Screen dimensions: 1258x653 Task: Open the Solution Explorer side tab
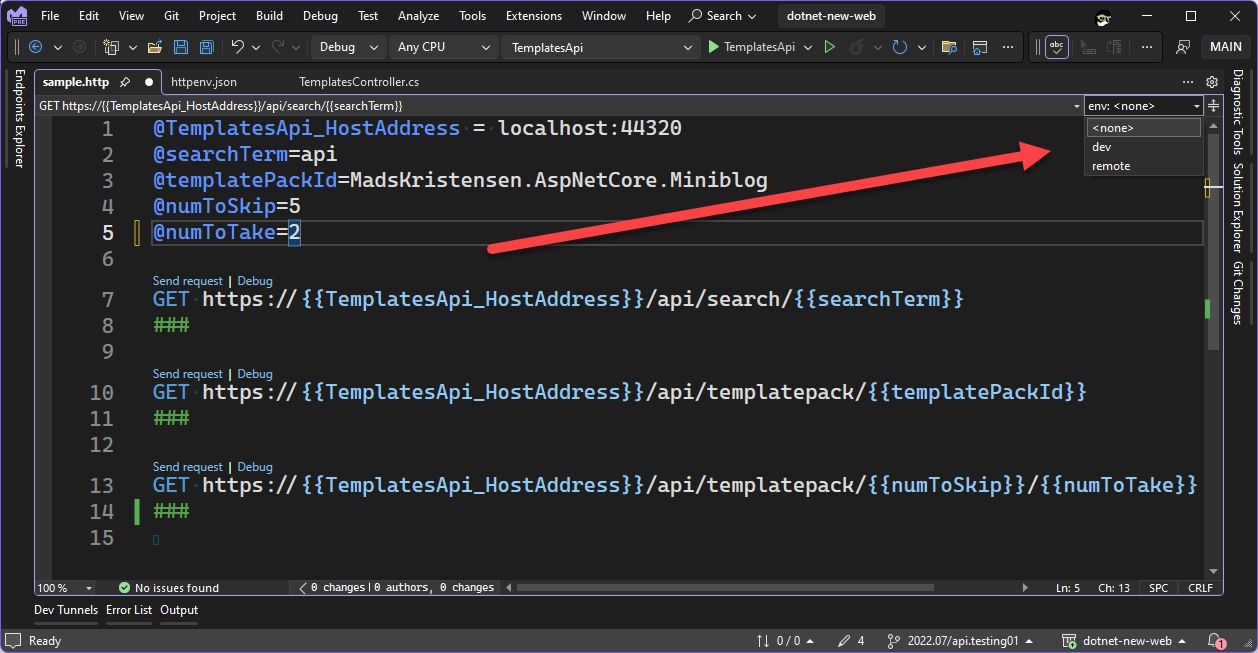(x=1238, y=208)
